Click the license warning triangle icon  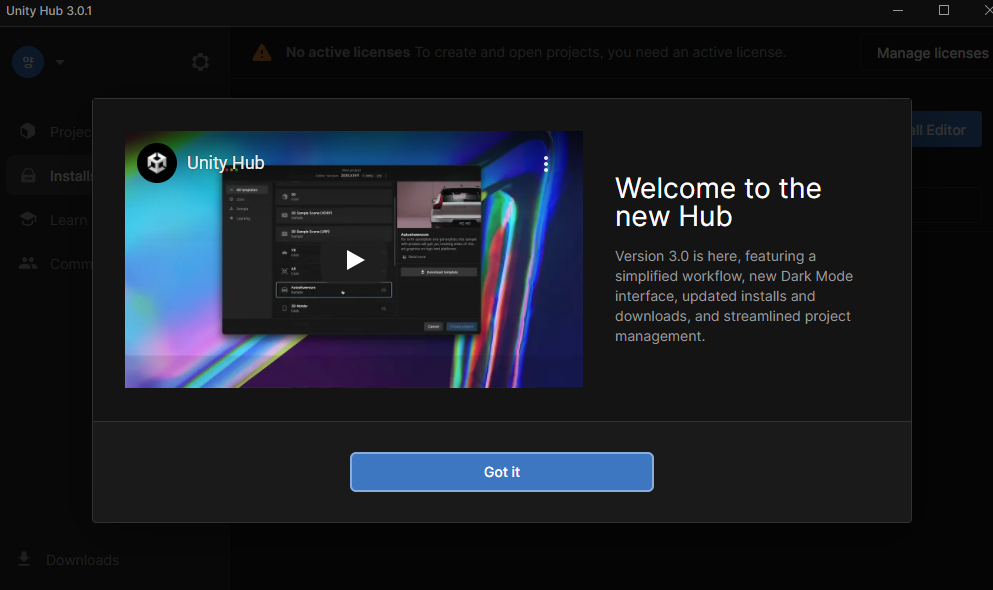(262, 53)
